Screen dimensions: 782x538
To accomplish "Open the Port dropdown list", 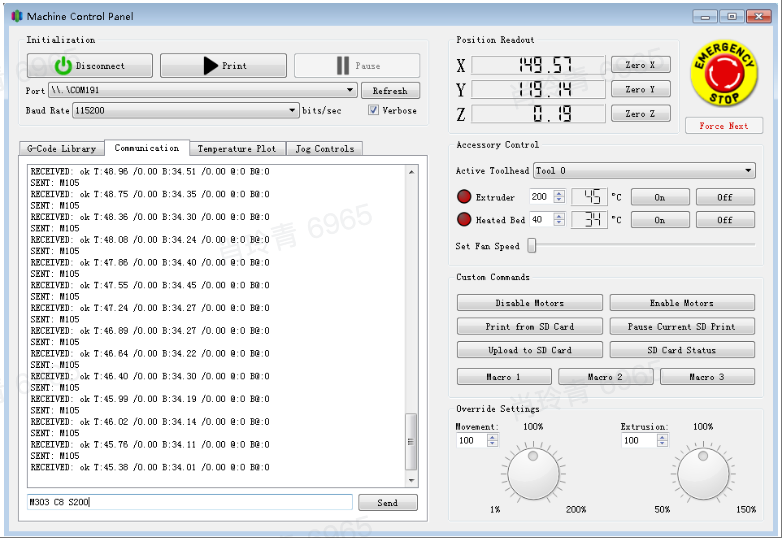I will point(350,90).
